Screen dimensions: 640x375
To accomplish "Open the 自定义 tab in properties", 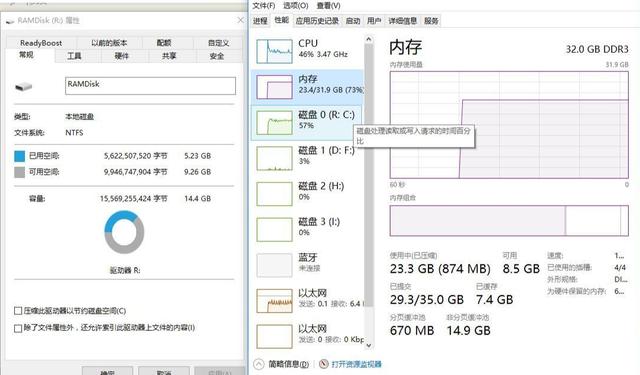I will click(218, 43).
